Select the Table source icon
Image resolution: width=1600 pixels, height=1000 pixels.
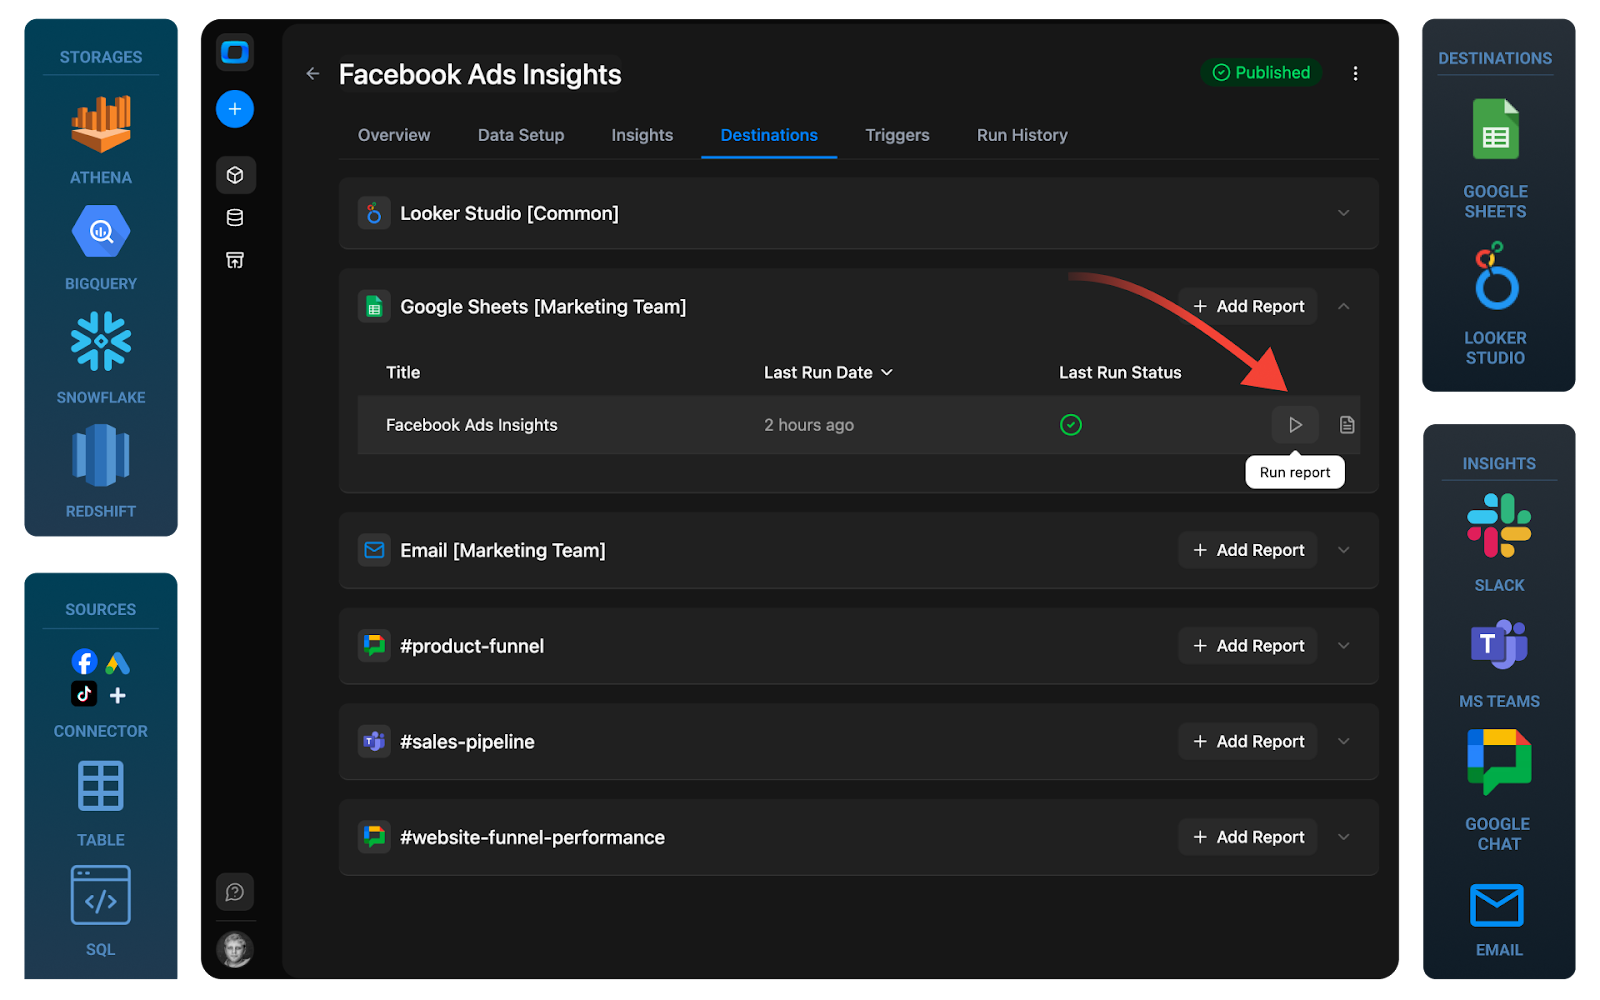click(101, 786)
